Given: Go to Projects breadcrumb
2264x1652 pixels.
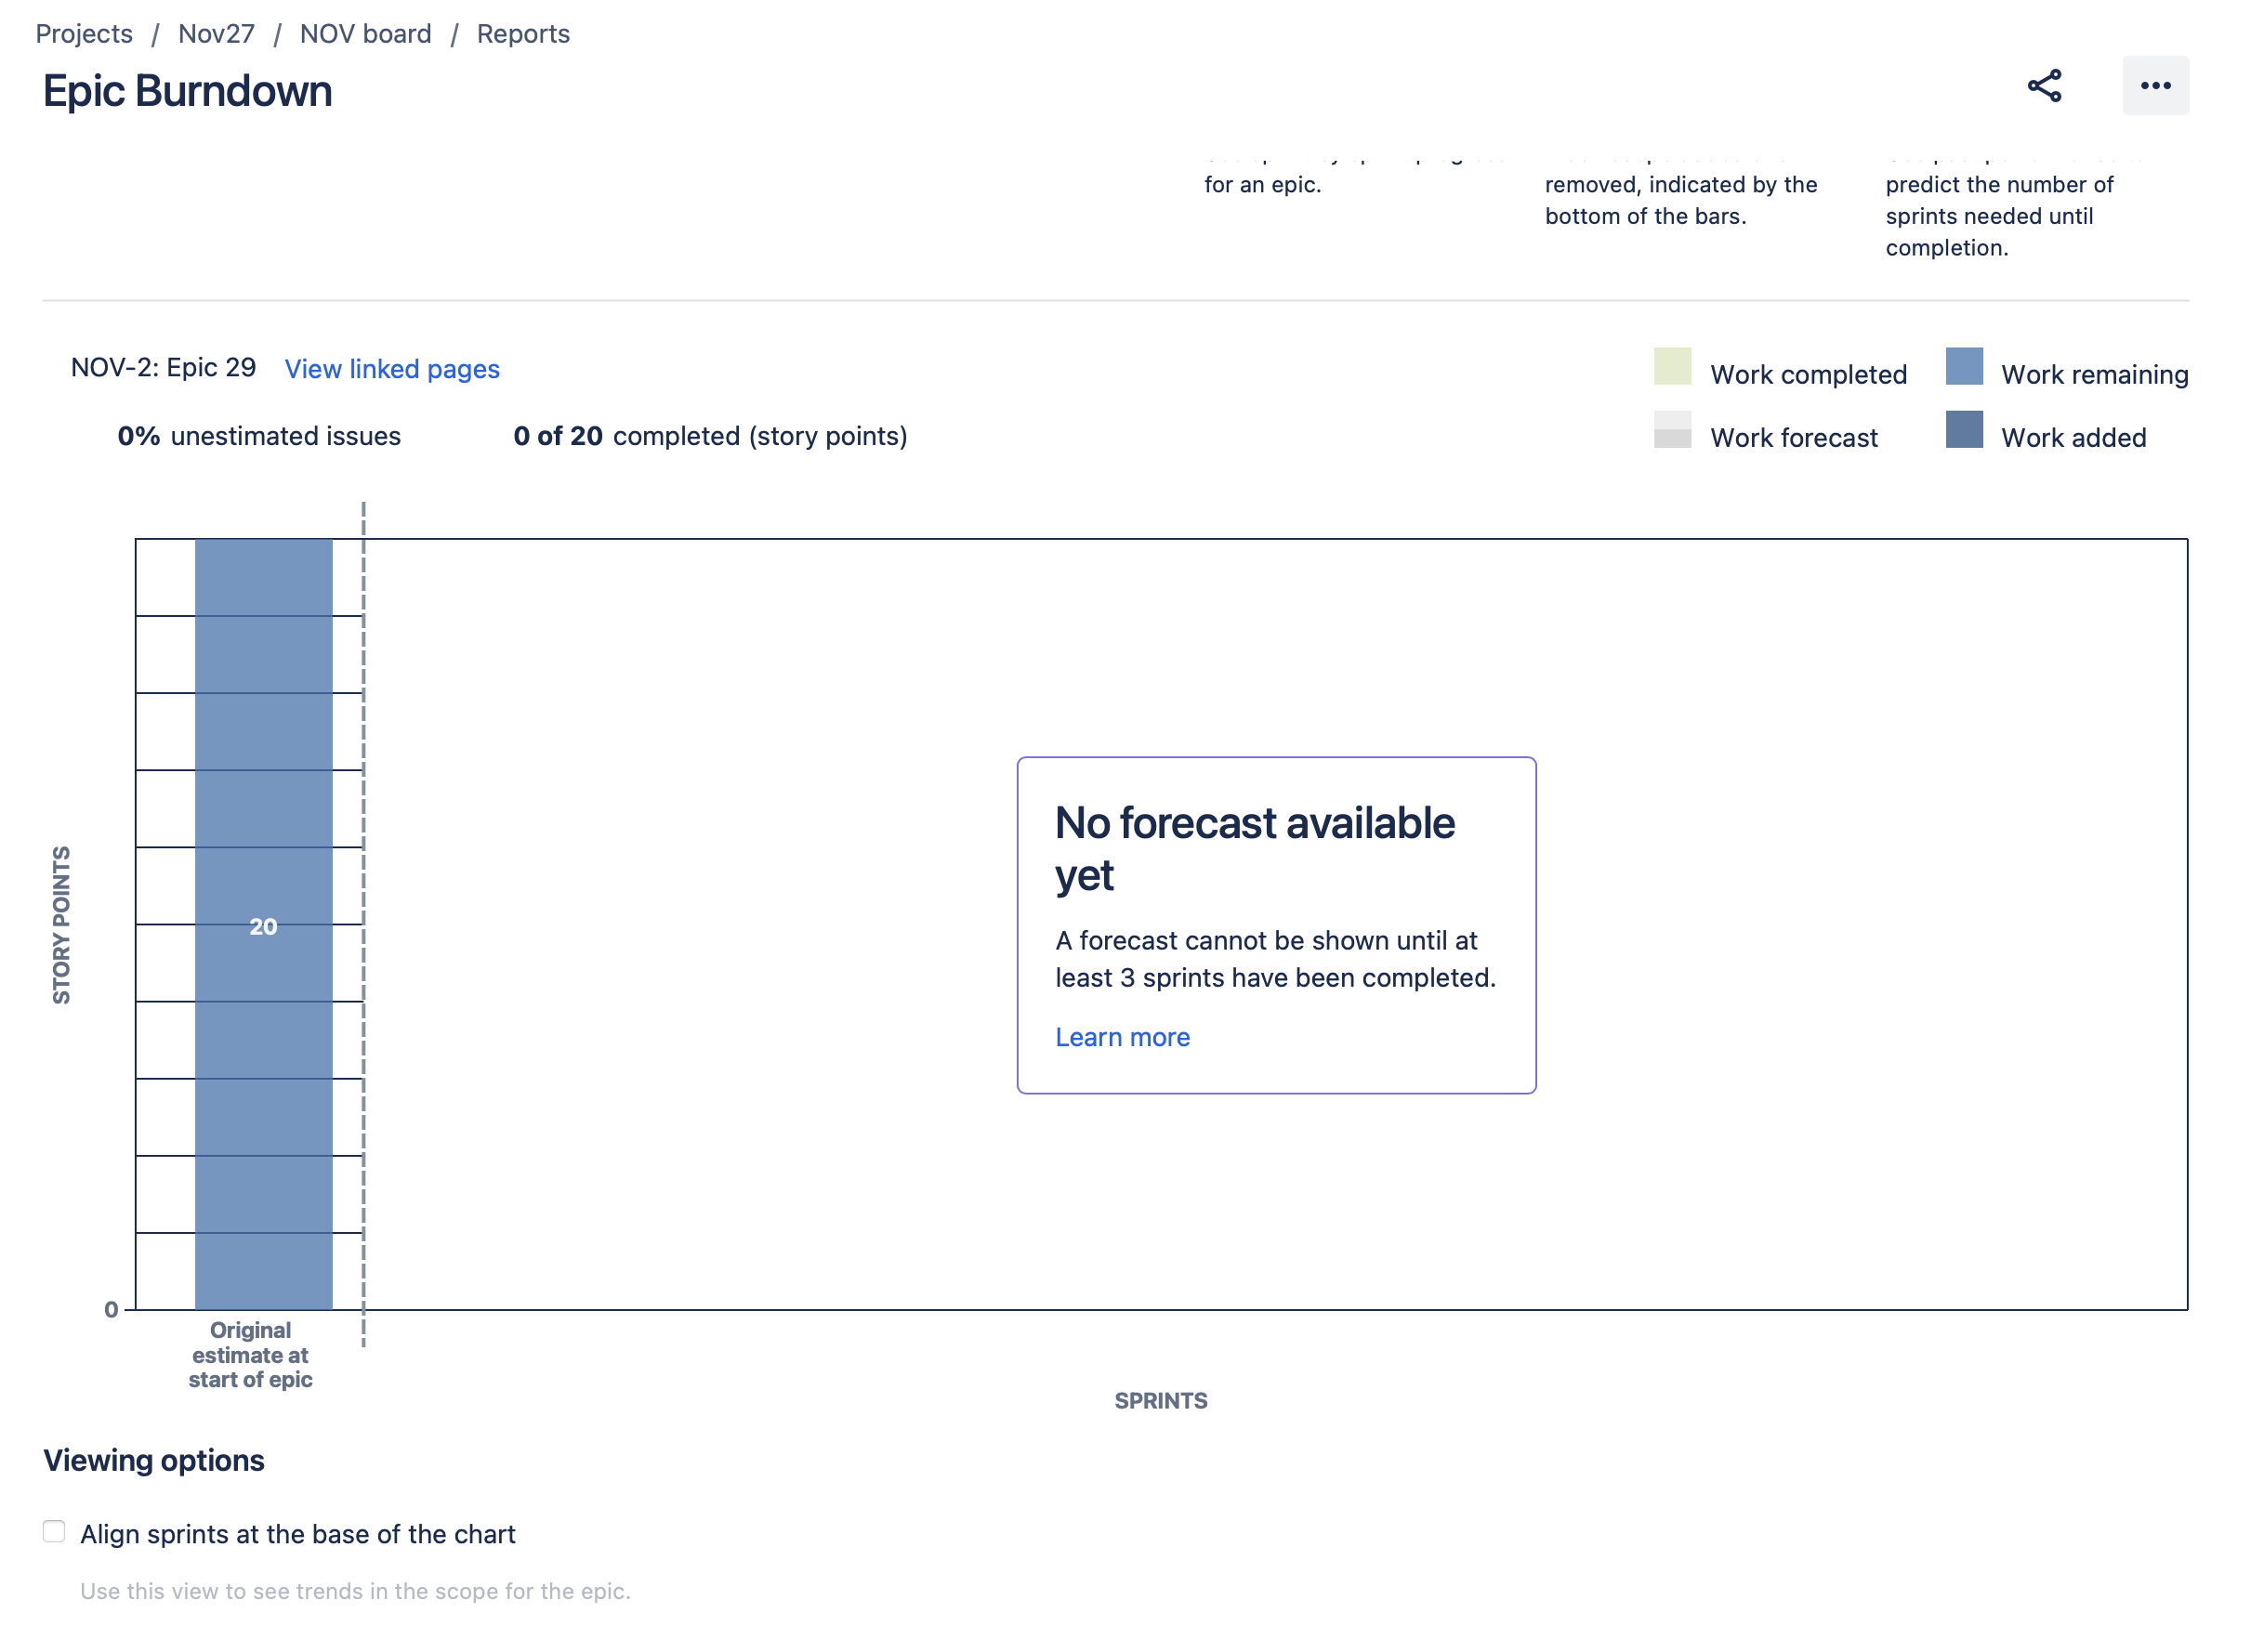Looking at the screenshot, I should [84, 34].
